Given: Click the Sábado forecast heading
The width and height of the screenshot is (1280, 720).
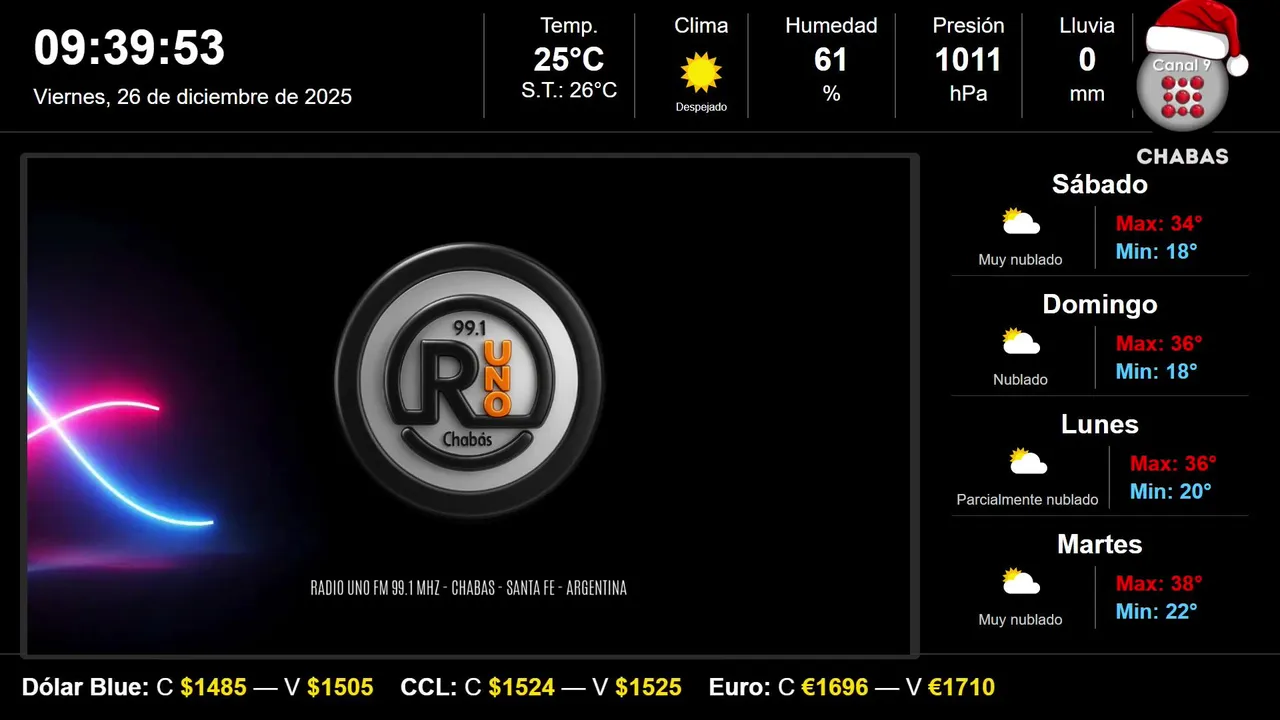Looking at the screenshot, I should [1100, 184].
